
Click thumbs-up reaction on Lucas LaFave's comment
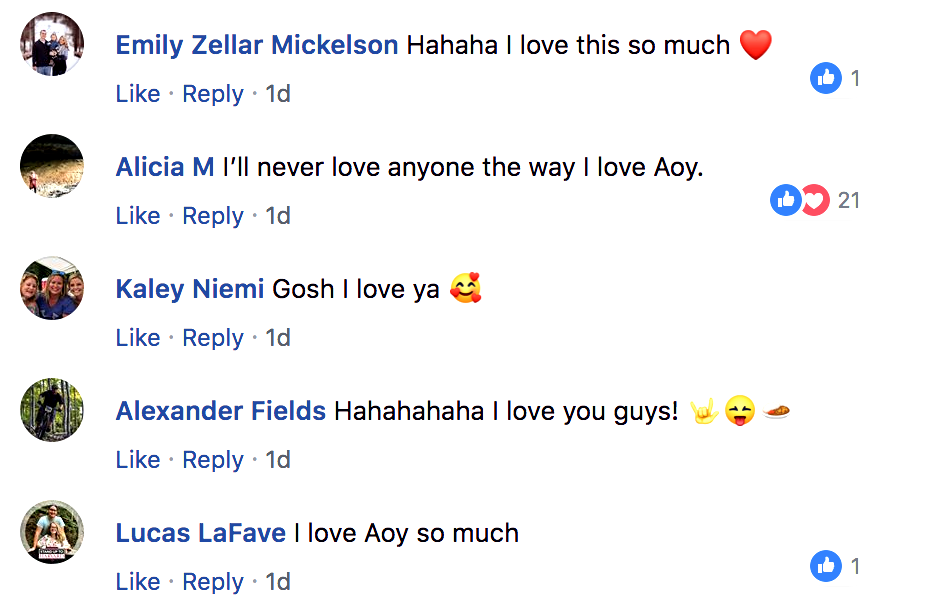(x=826, y=567)
